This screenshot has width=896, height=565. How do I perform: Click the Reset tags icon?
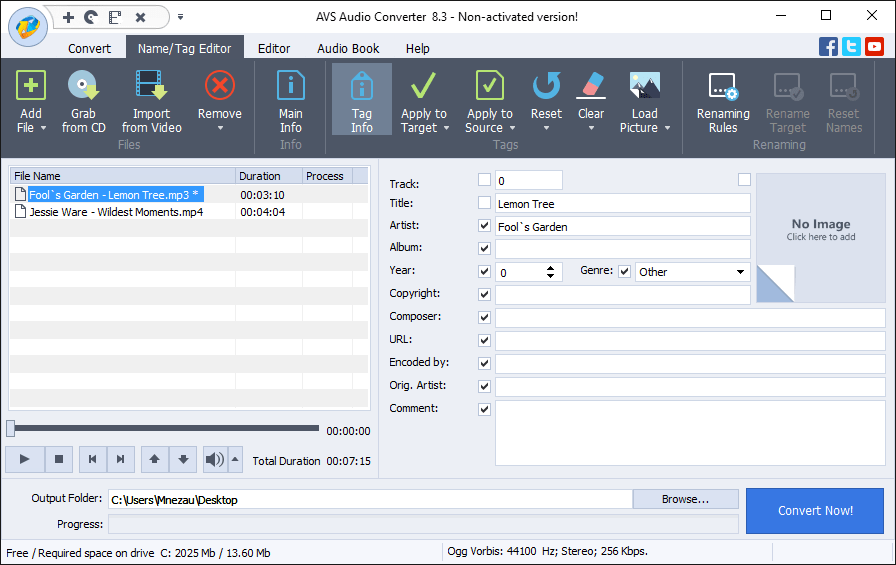[x=546, y=86]
